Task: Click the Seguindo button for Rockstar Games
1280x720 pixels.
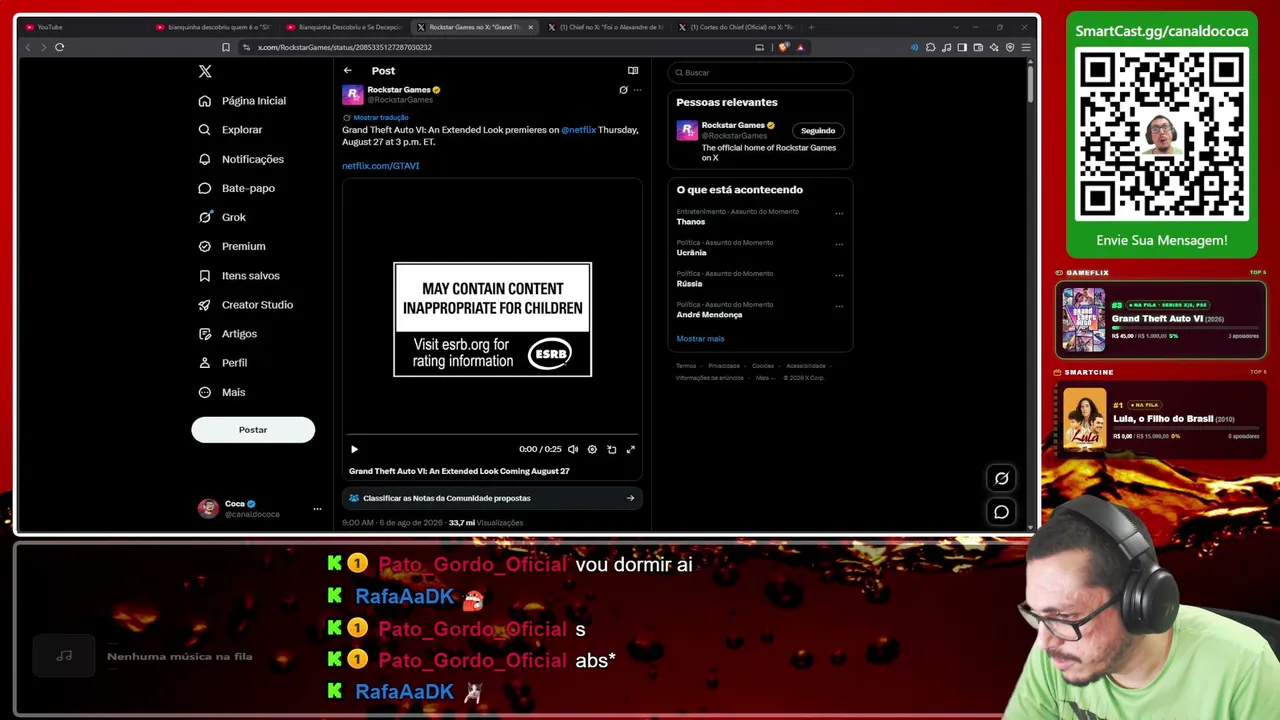Action: [818, 131]
